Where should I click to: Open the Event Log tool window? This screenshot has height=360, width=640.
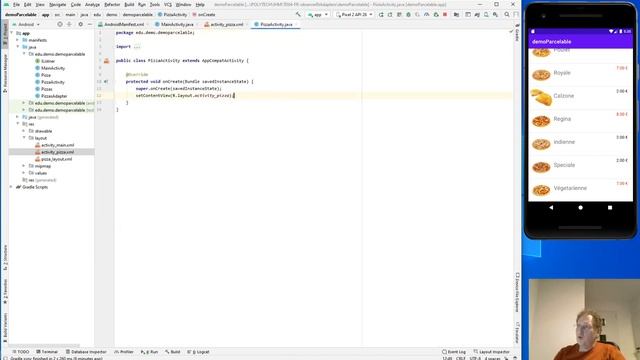[454, 352]
